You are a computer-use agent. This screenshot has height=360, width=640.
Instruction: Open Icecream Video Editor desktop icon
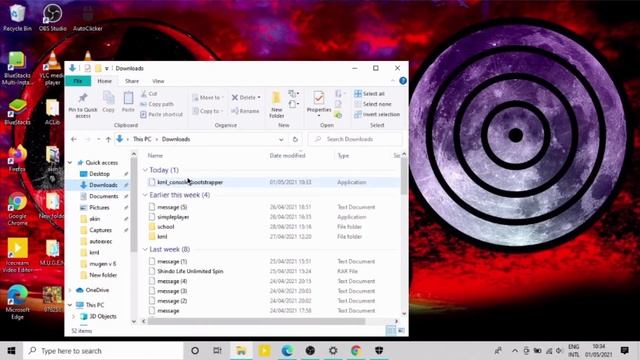17,255
